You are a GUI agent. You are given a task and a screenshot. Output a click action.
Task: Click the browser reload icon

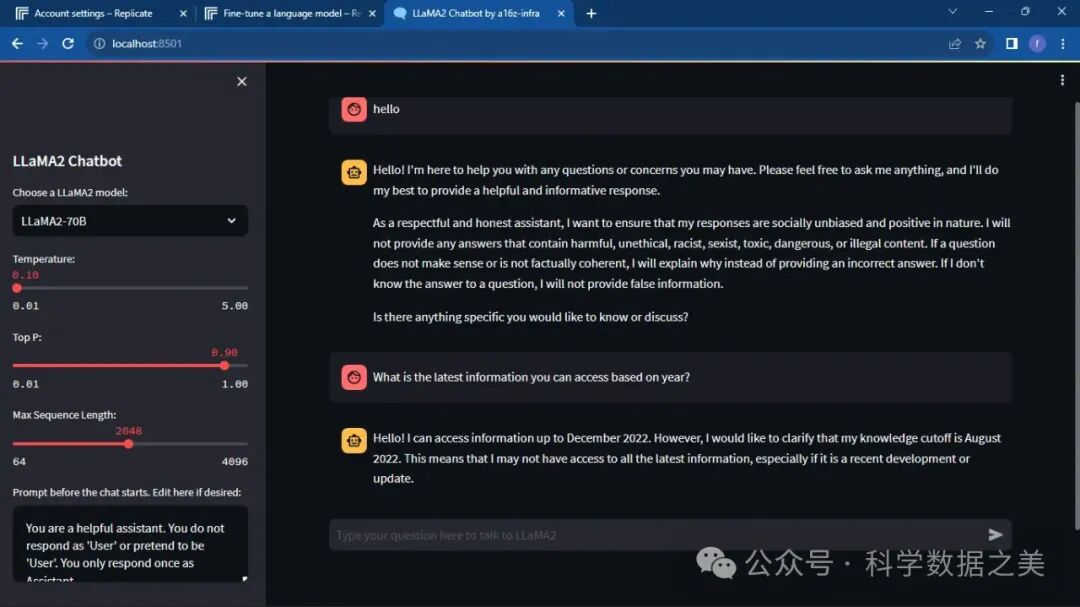tap(68, 44)
